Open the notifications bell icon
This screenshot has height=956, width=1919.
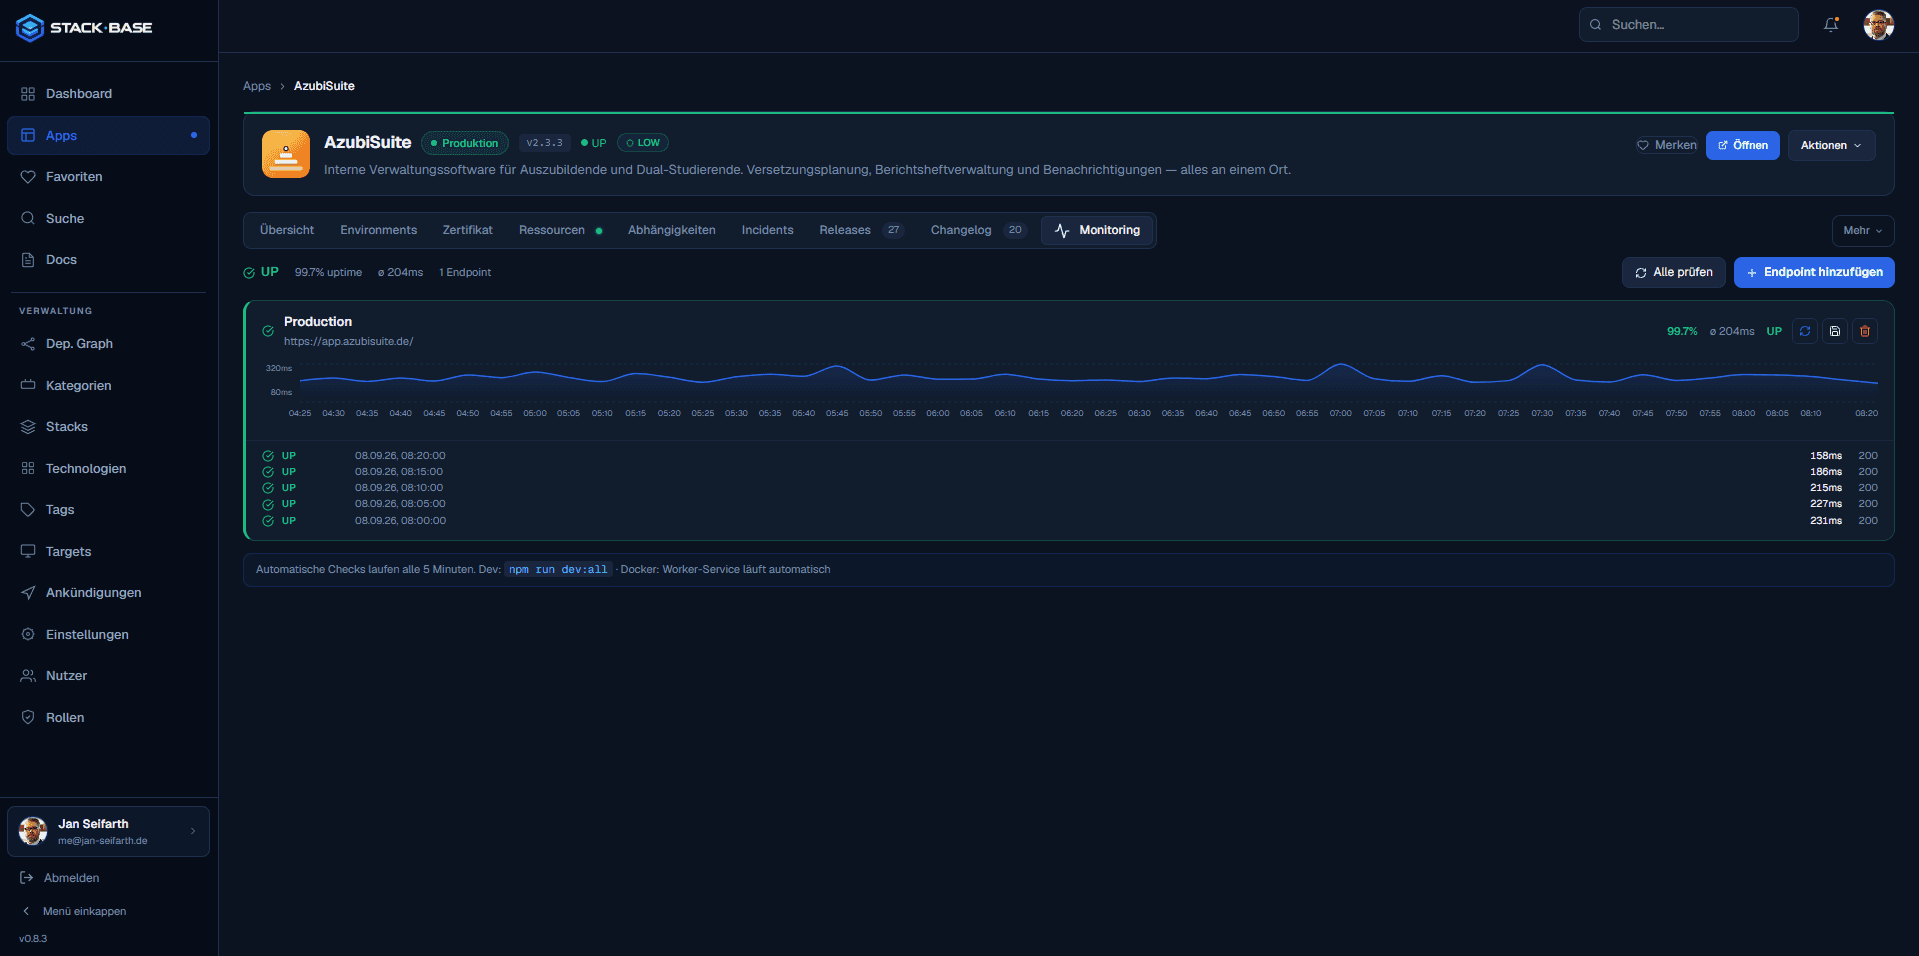(1831, 25)
